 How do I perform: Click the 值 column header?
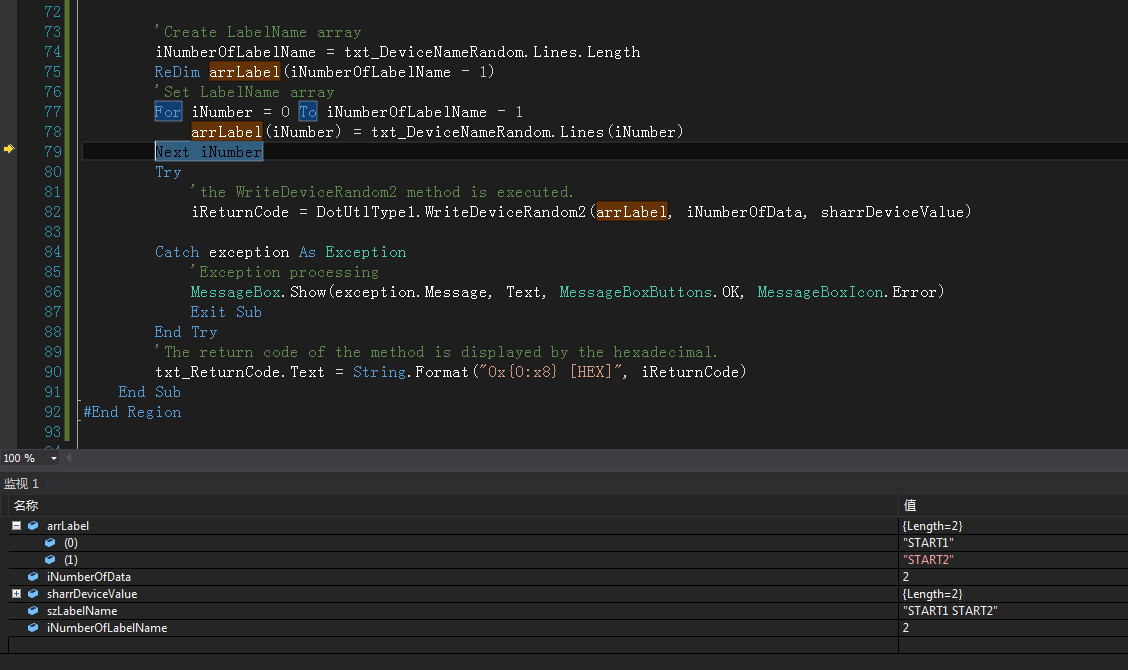click(x=909, y=506)
